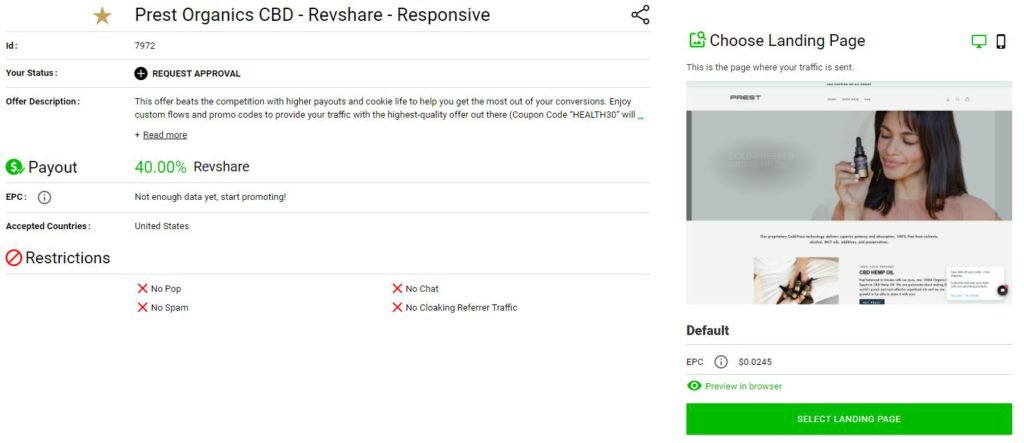Click the EPC info icon under Default
Viewport: 1024px width, 443px height.
pyautogui.click(x=720, y=362)
